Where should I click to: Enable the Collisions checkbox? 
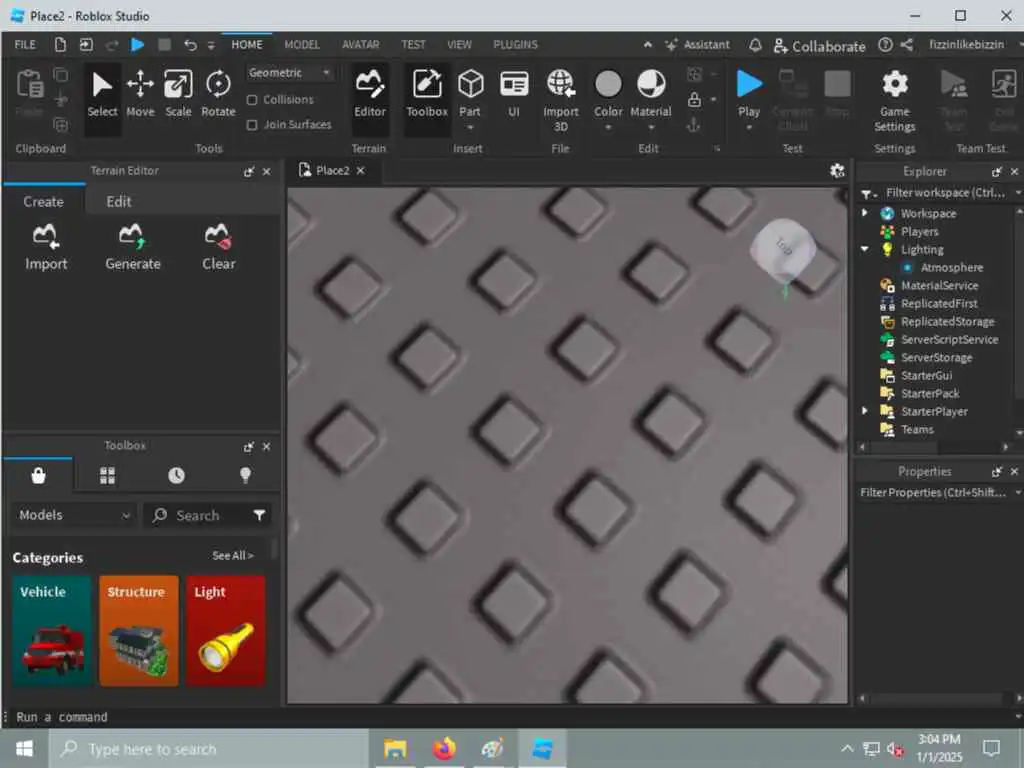[x=252, y=100]
